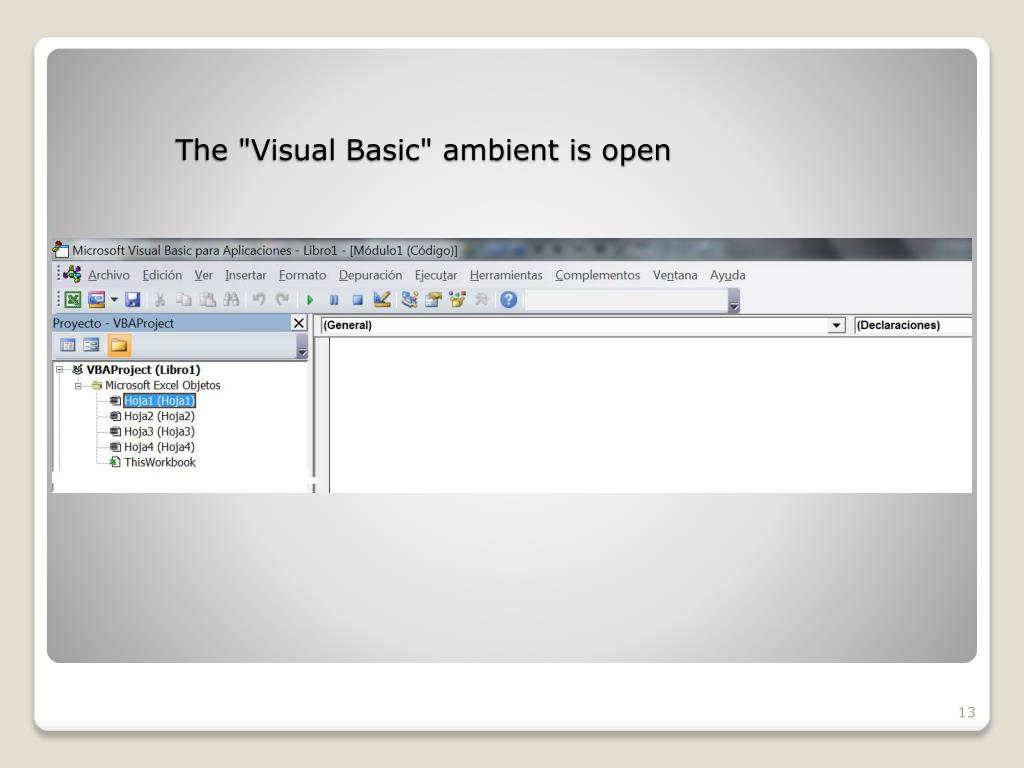Close the Proyecto - VBAProject panel
The width and height of the screenshot is (1024, 768).
(x=298, y=323)
